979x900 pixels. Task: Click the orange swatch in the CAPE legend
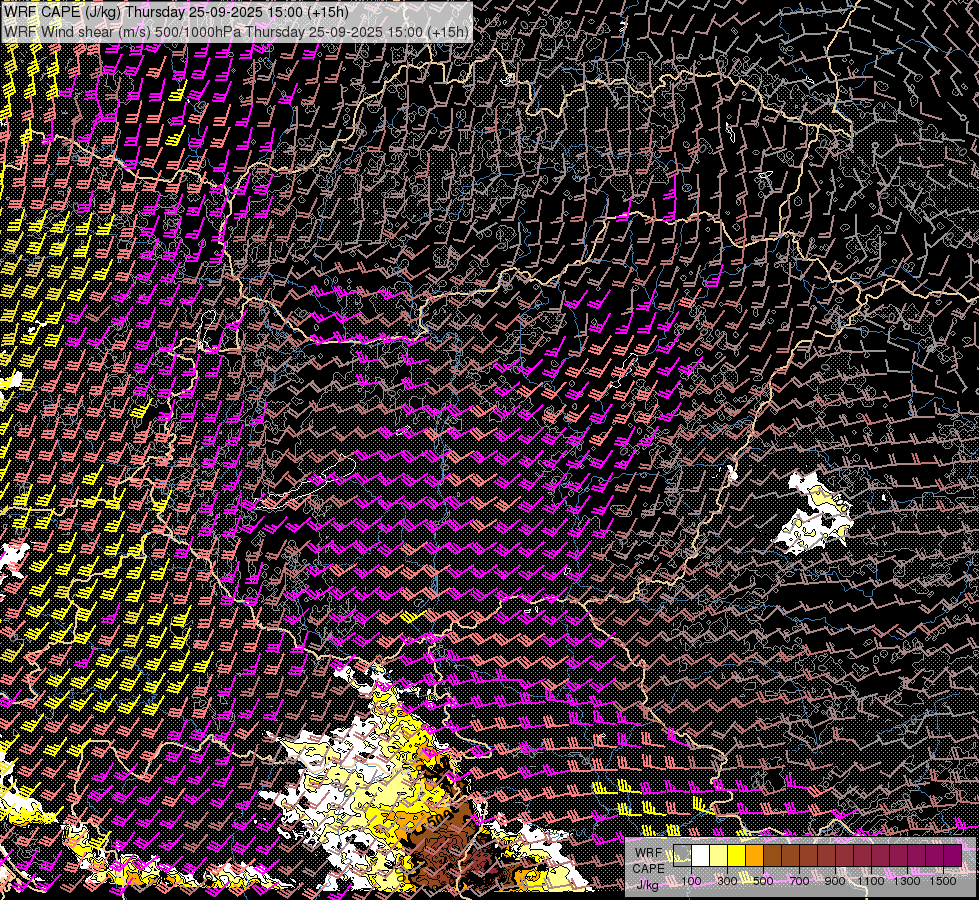(x=755, y=856)
